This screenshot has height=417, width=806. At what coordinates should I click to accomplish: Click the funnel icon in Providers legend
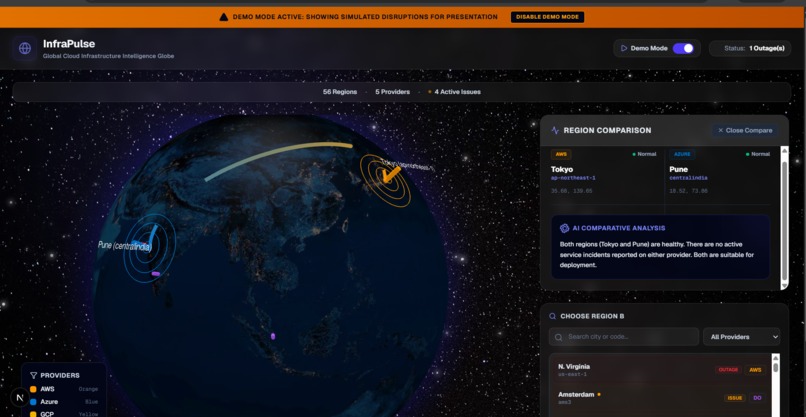(33, 375)
